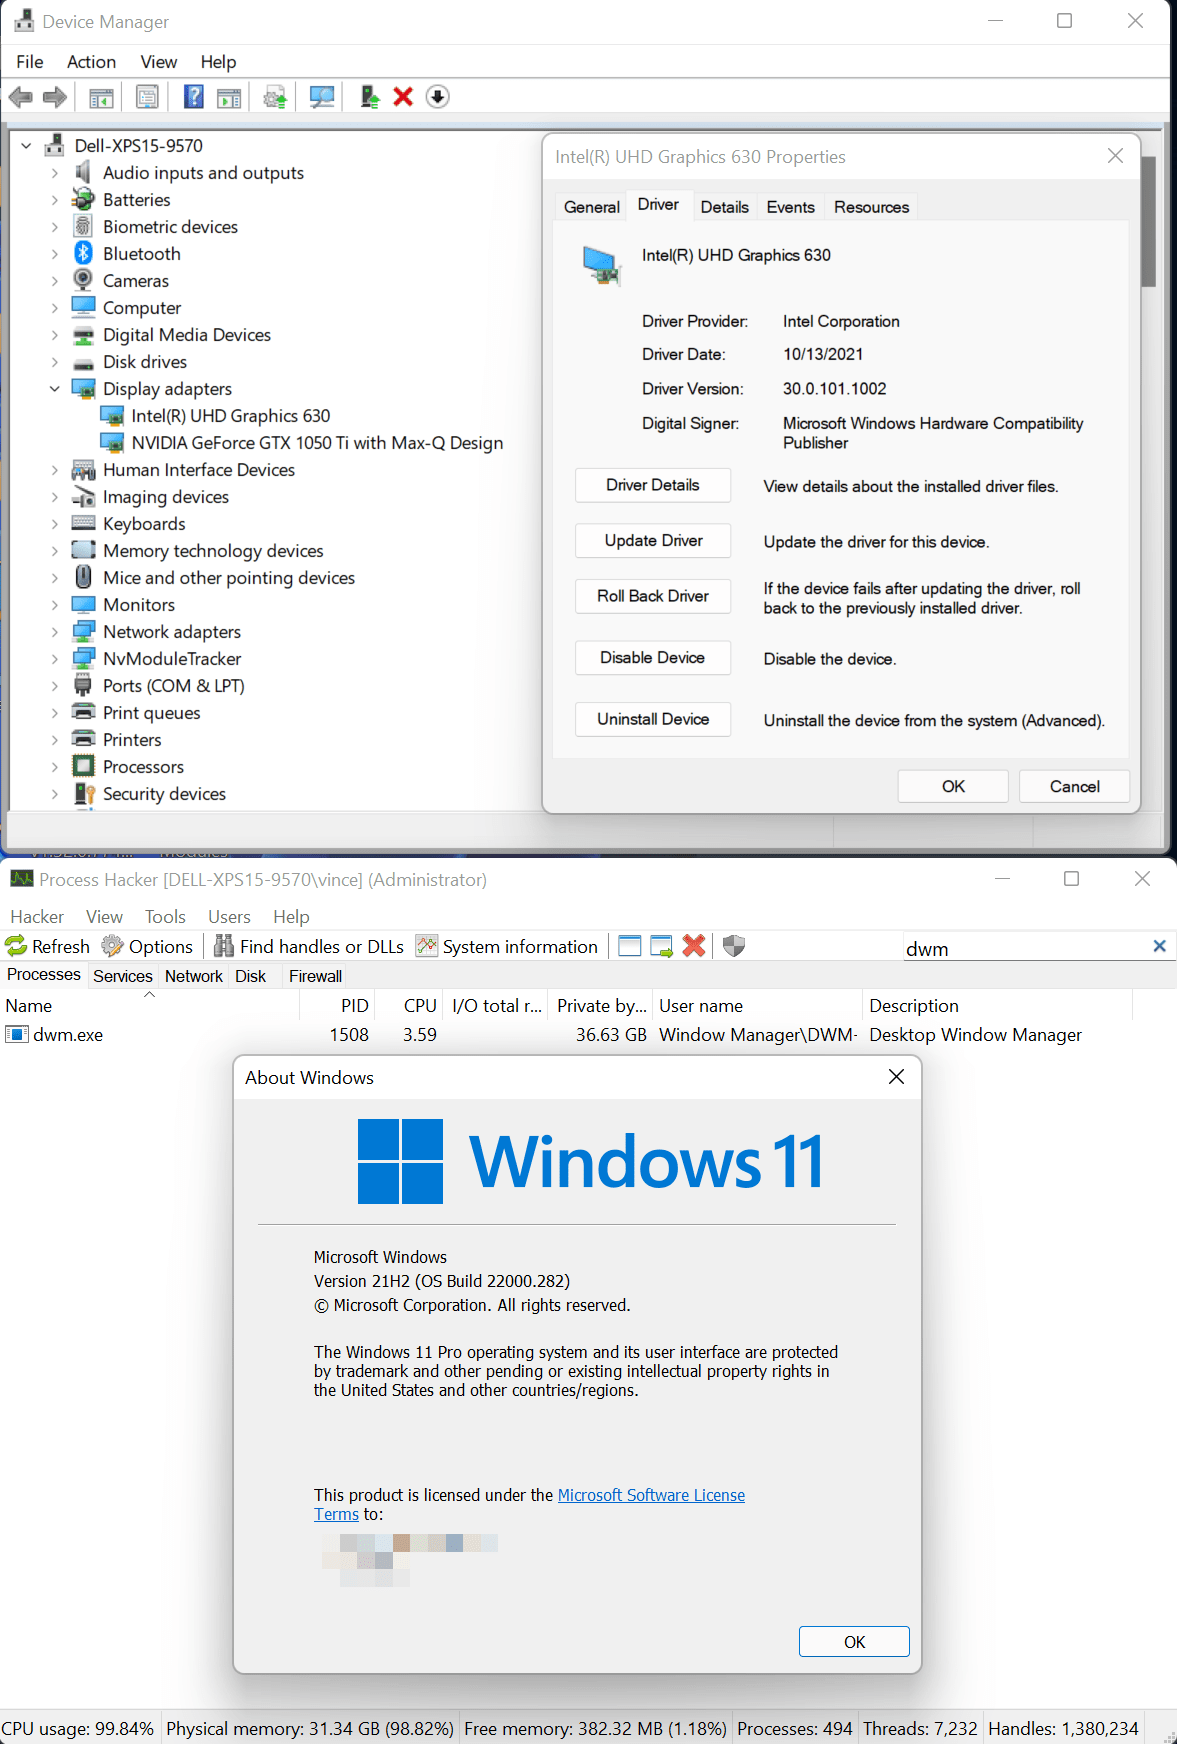Open the General tab in Properties dialog
This screenshot has width=1177, height=1744.
coord(591,207)
